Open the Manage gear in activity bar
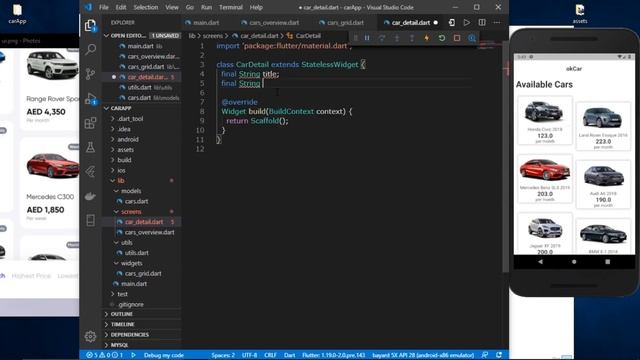Image resolution: width=640 pixels, height=360 pixels. point(90,336)
